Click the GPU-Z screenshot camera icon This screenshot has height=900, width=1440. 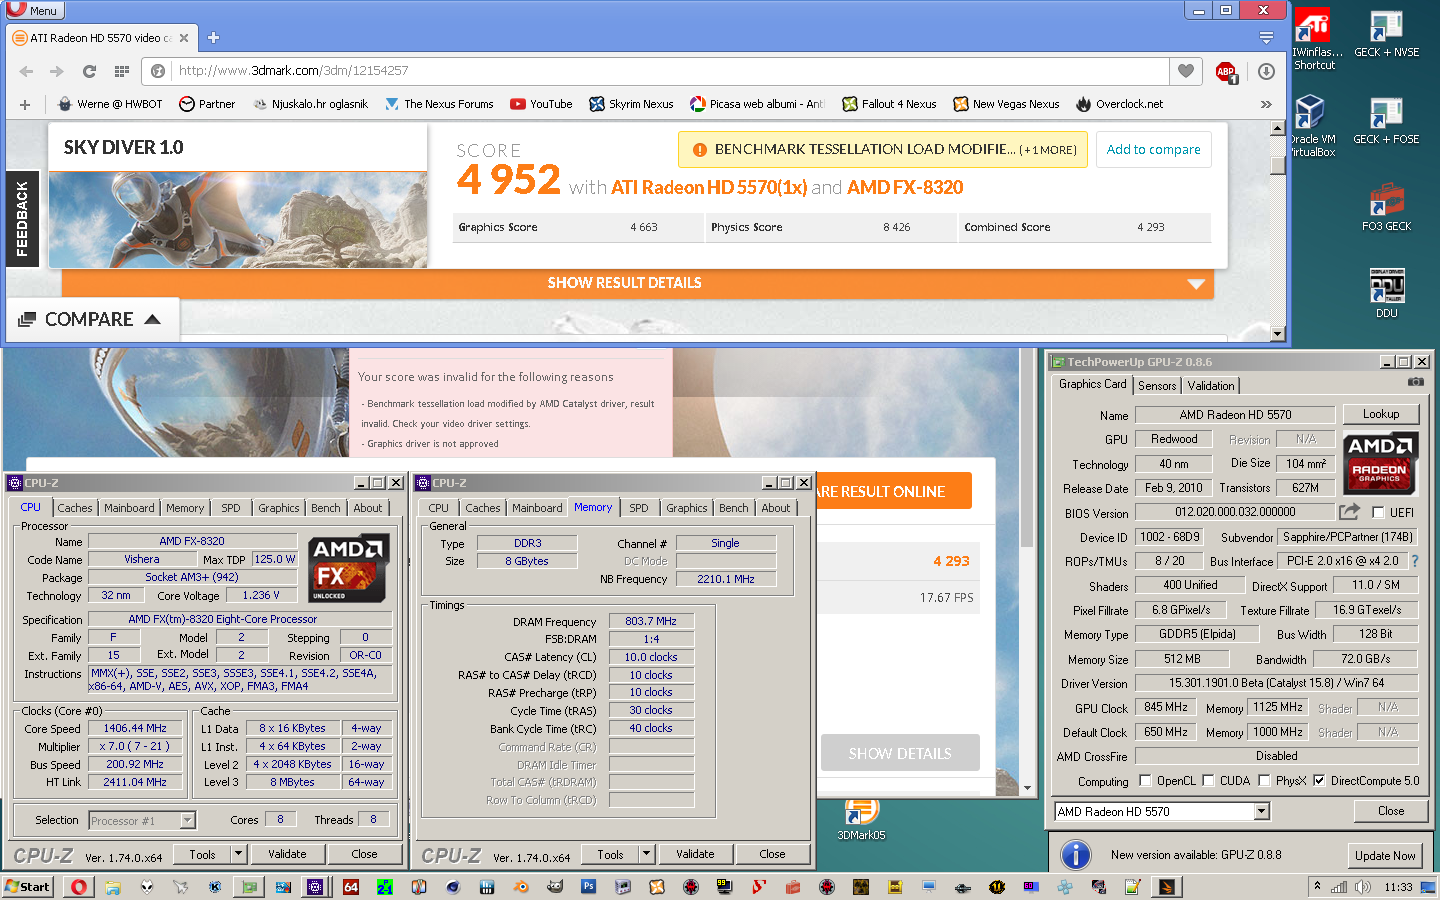coord(1416,382)
